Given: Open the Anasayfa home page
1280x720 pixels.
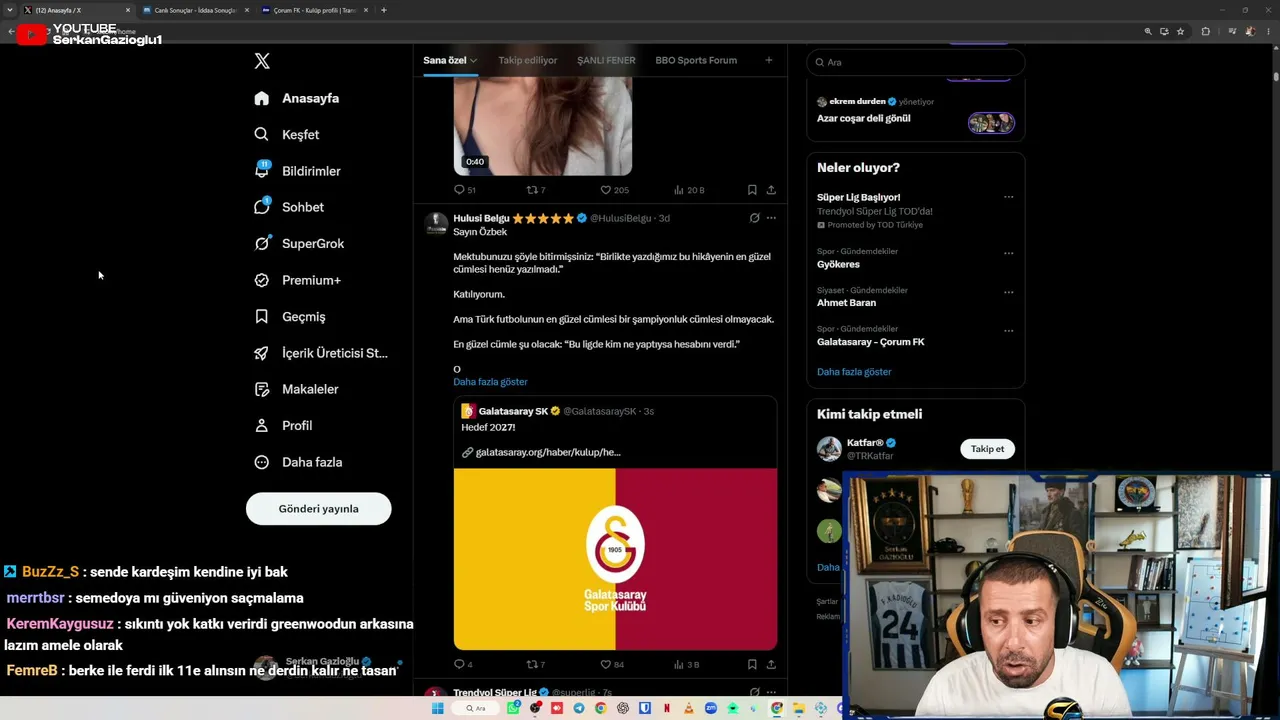Looking at the screenshot, I should coord(297,98).
